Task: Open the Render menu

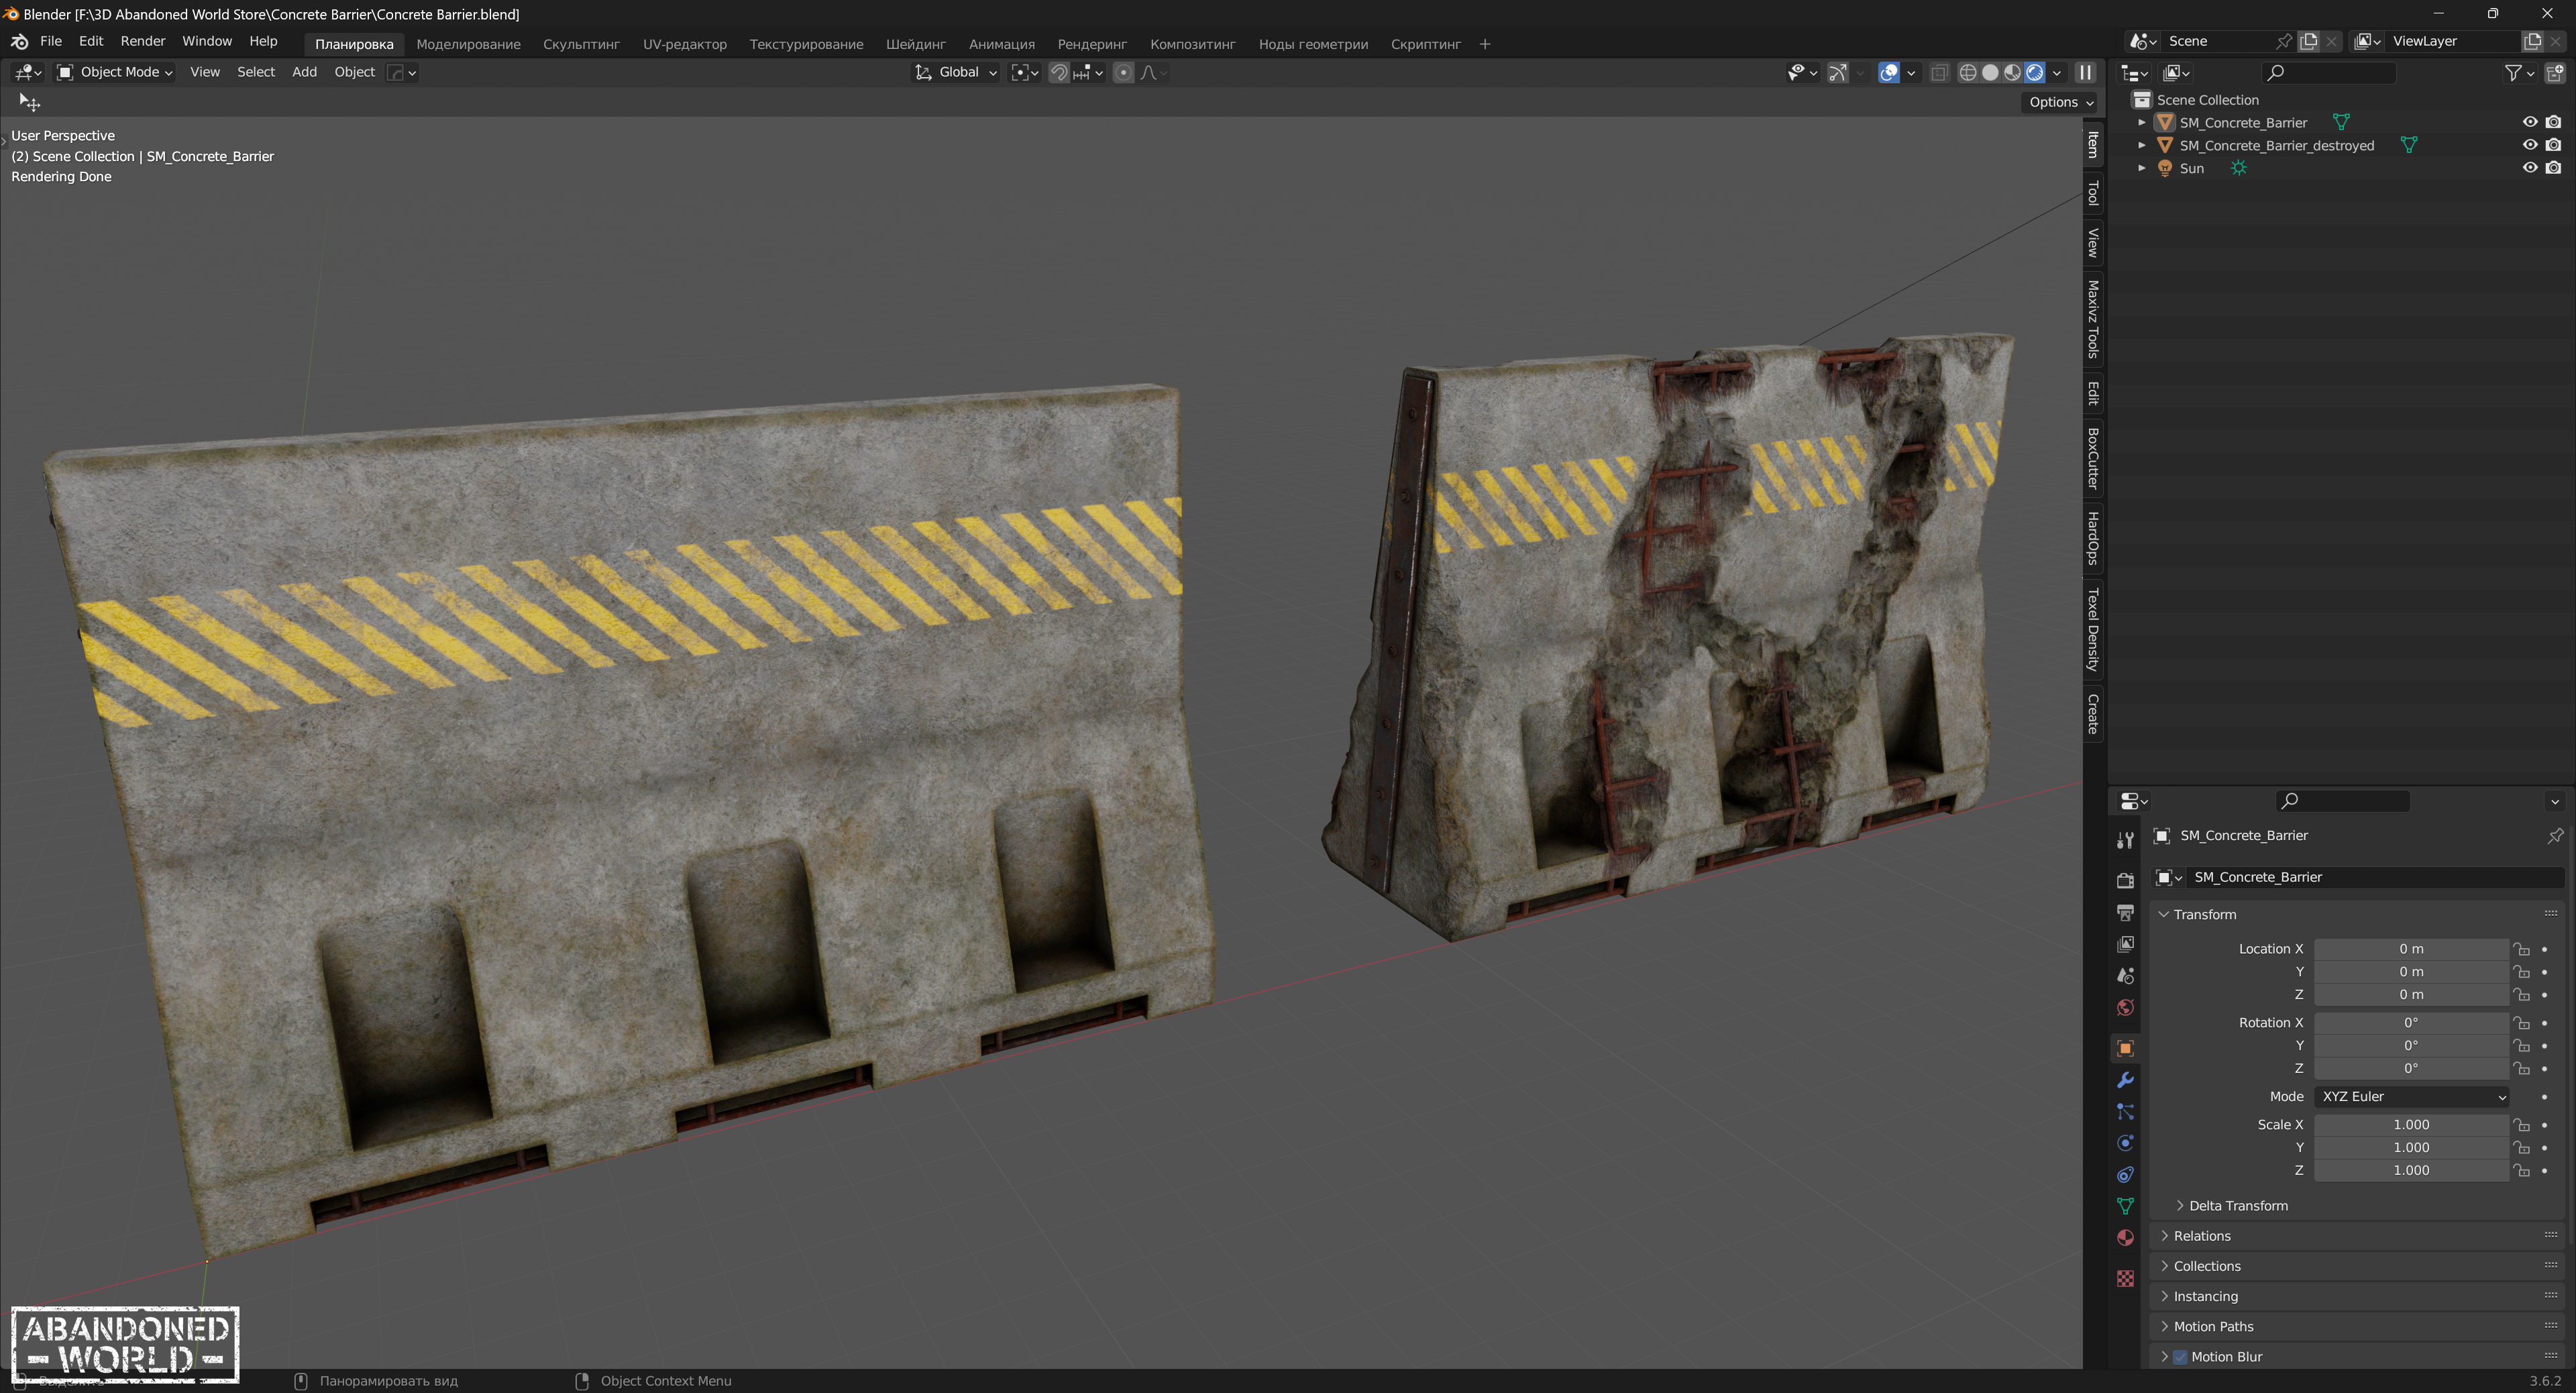Action: (x=143, y=41)
